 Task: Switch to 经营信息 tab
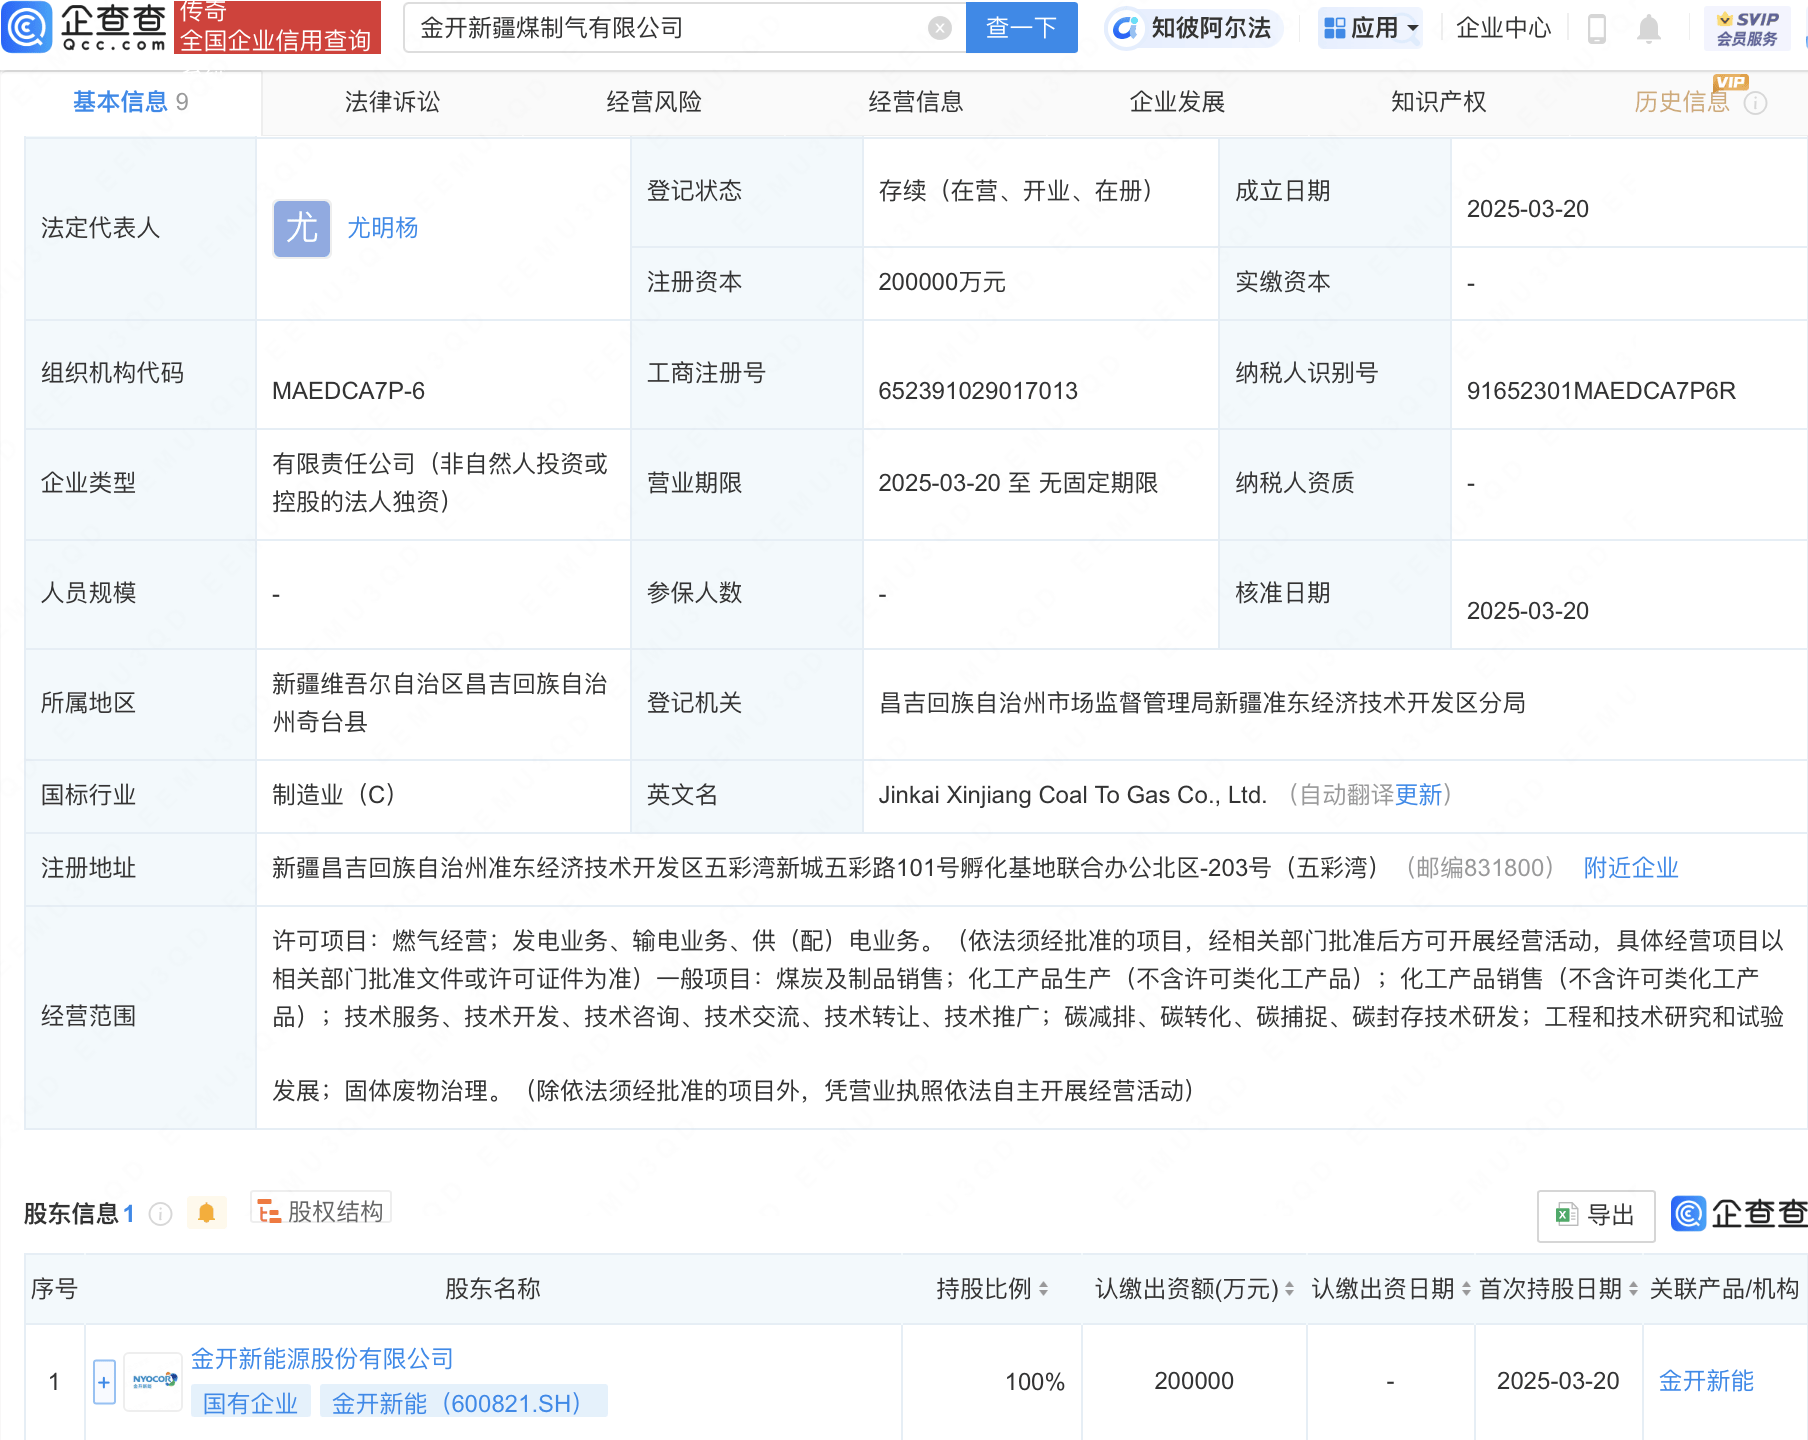coord(915,102)
